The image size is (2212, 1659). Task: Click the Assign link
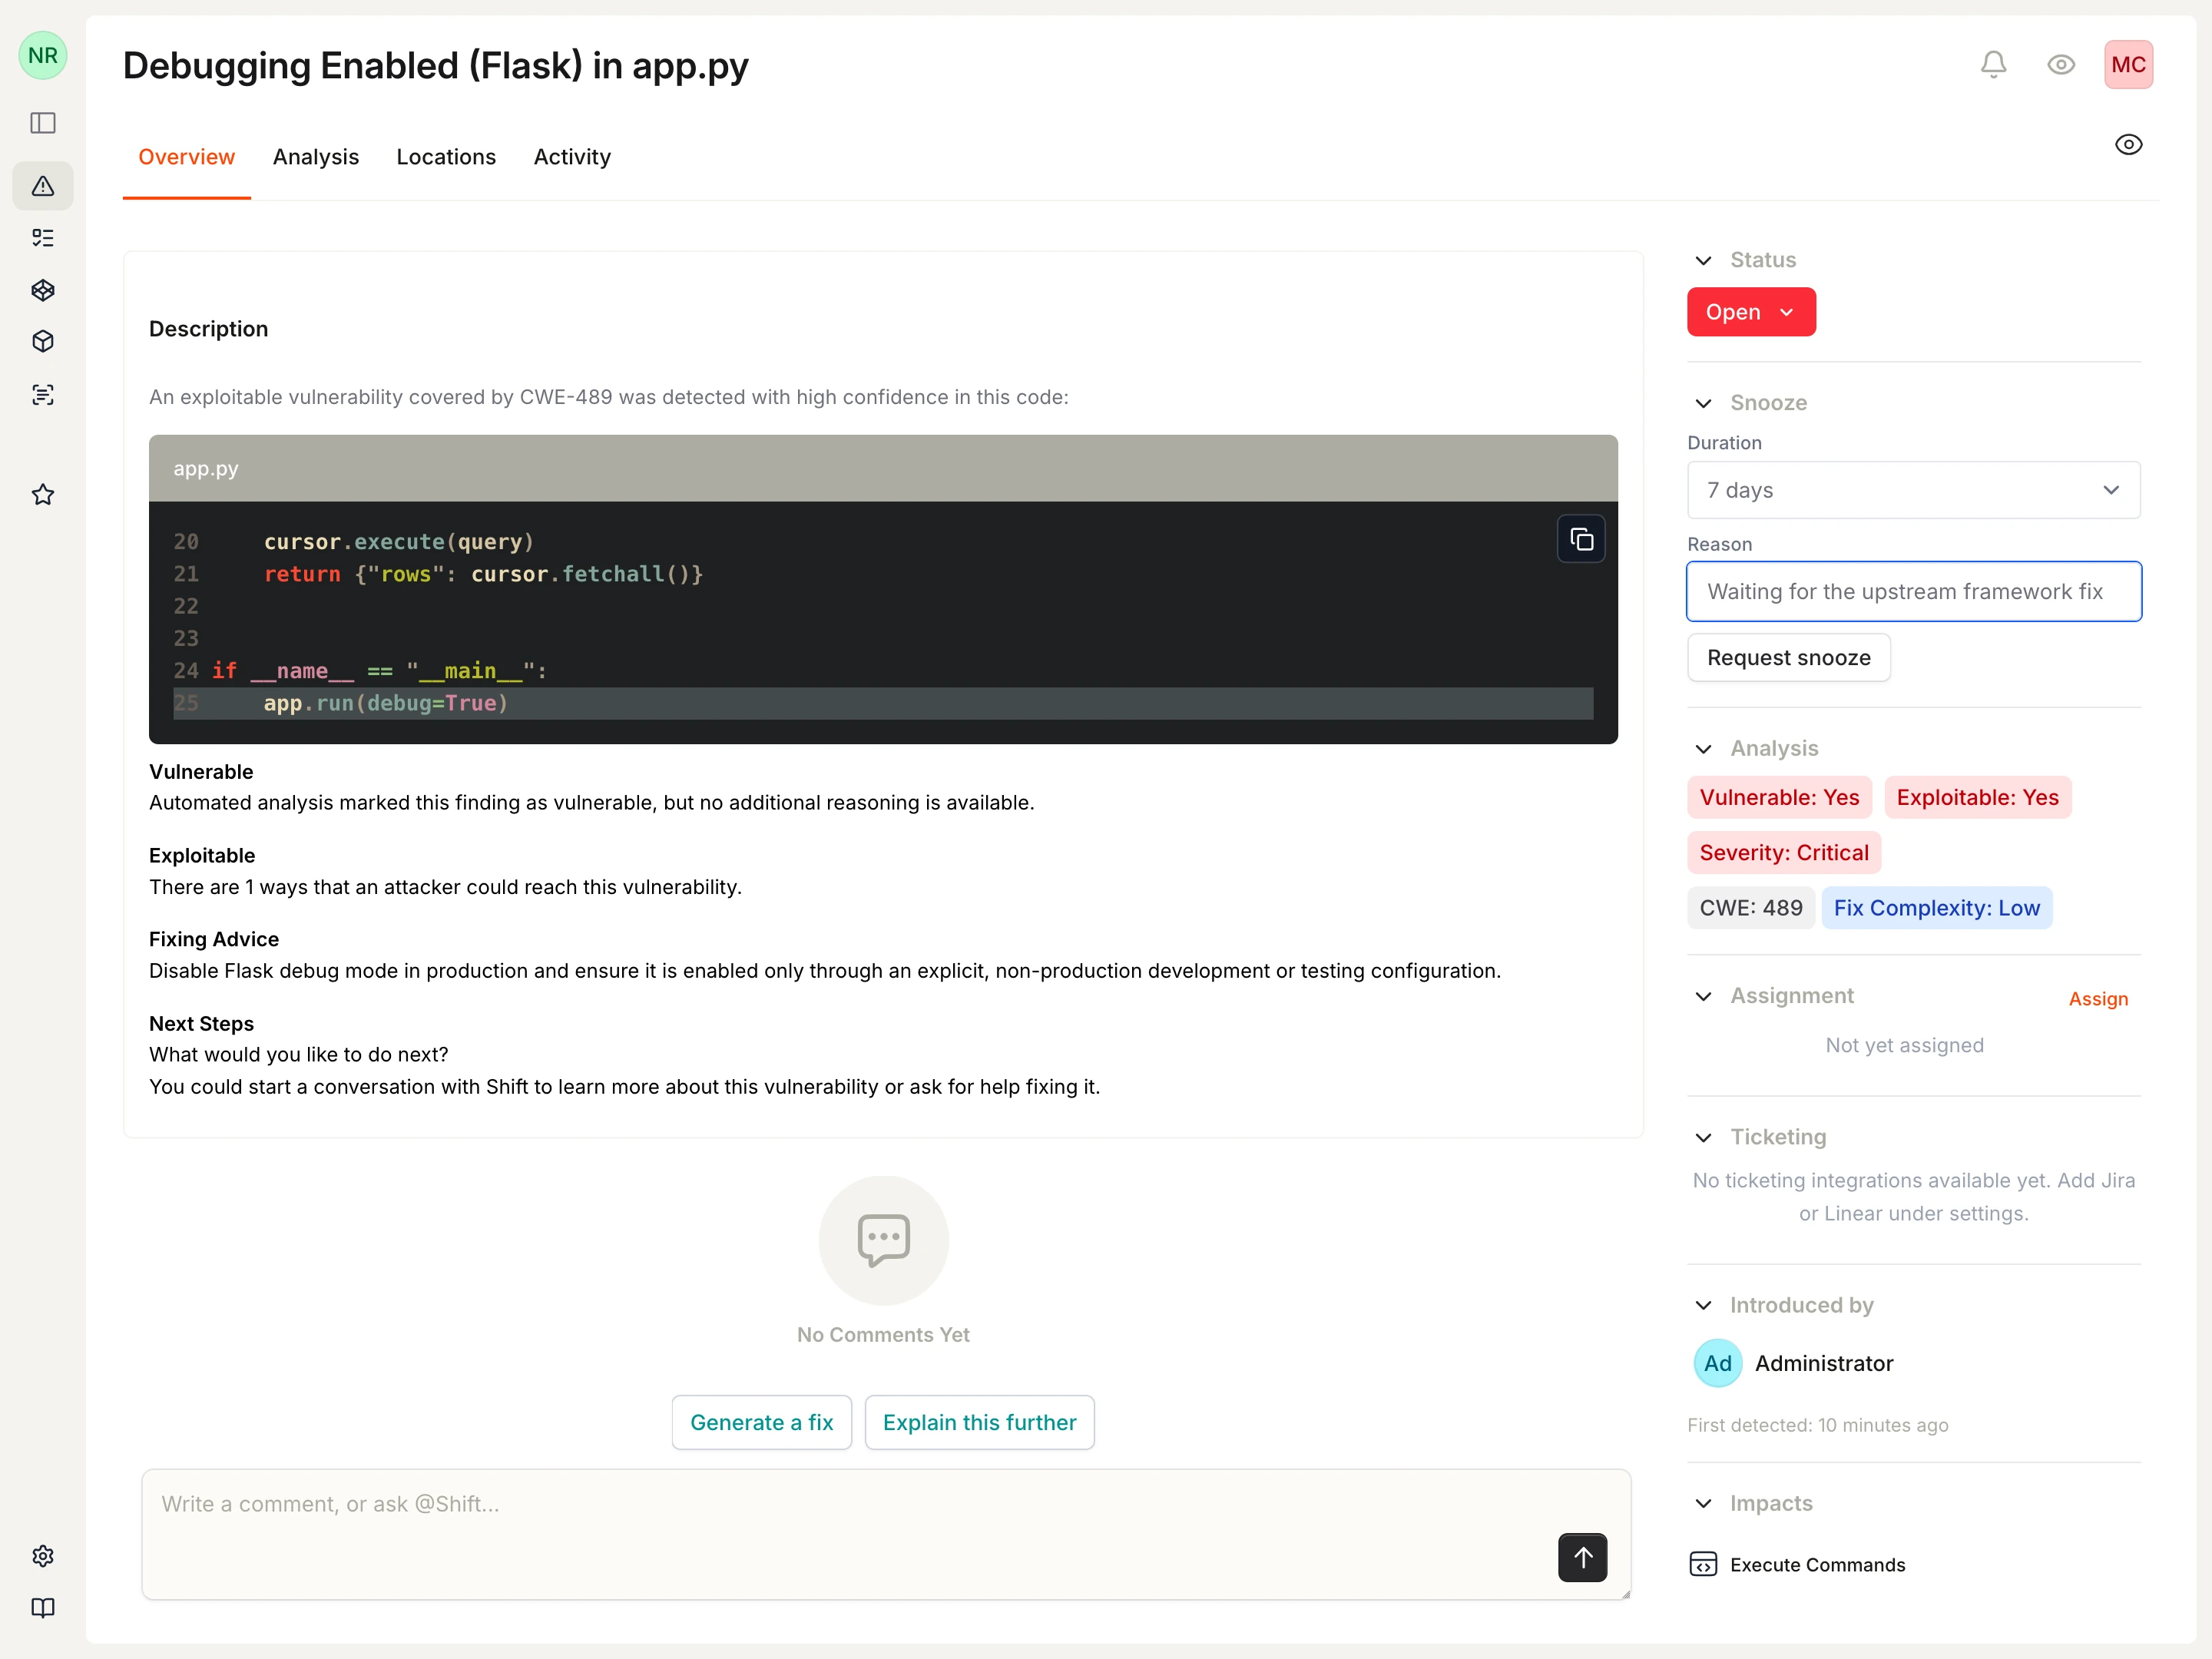(x=2098, y=999)
